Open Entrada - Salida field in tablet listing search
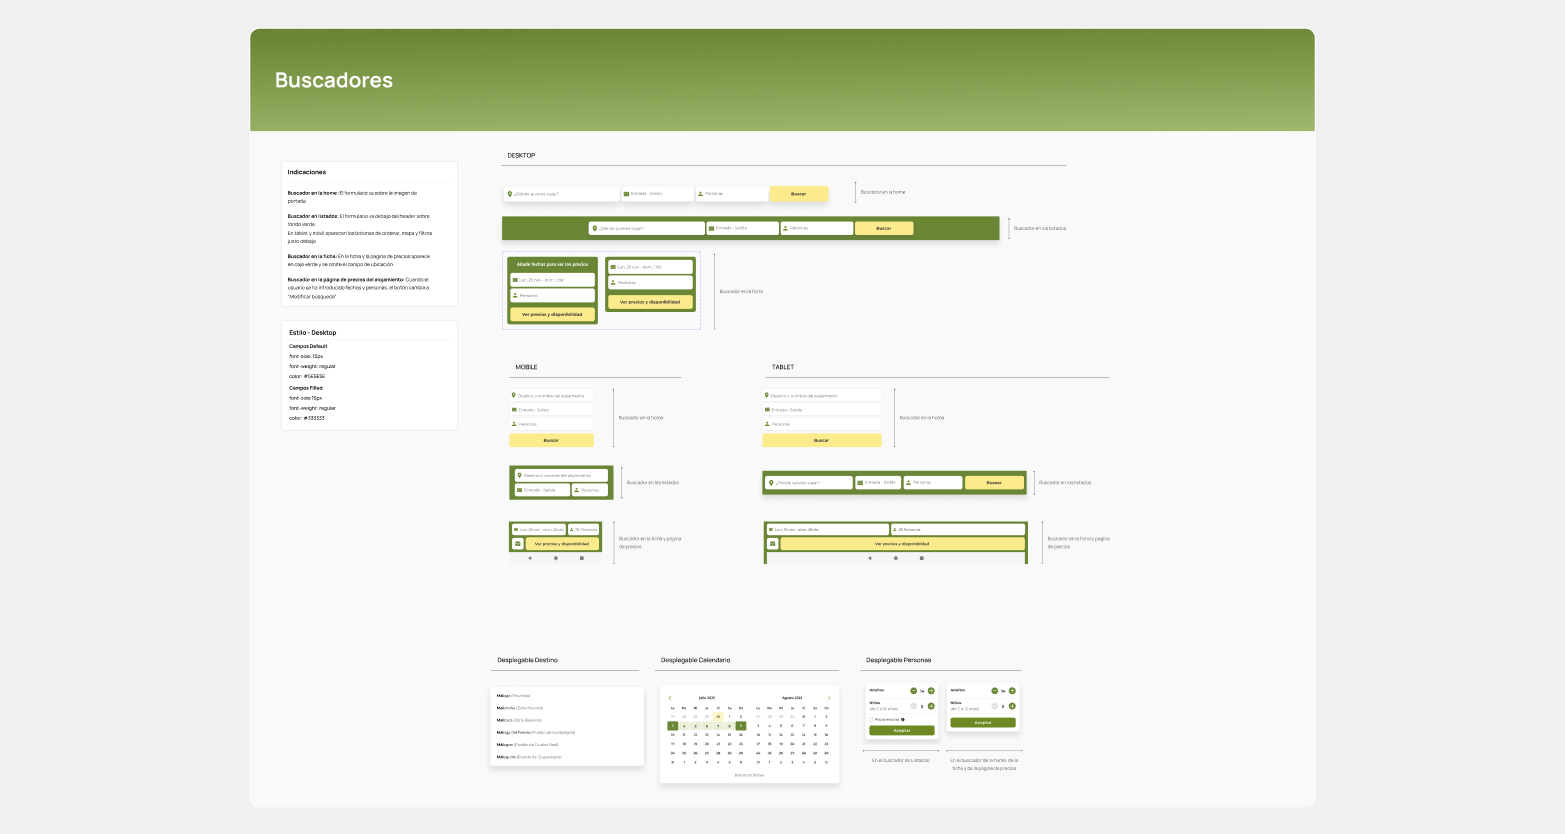 coord(878,483)
